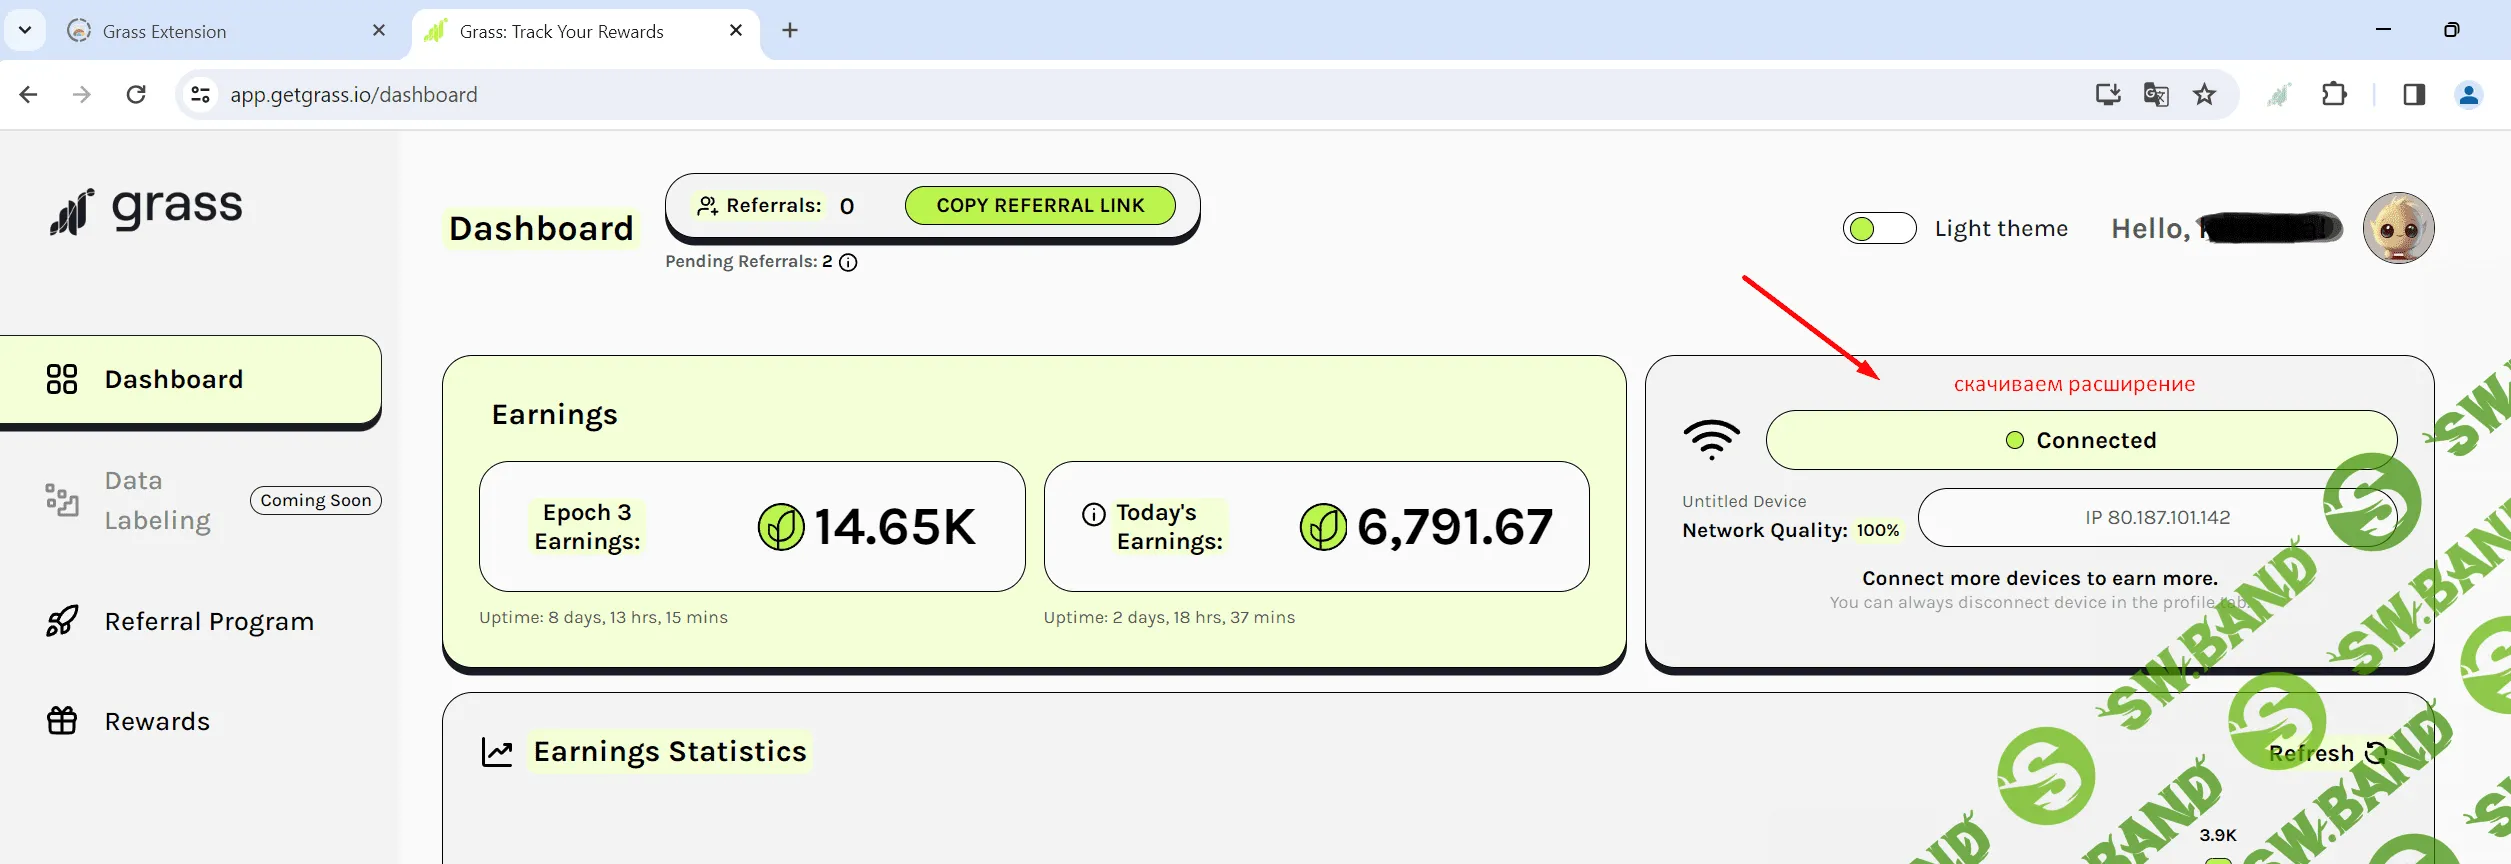Click the Pending Referrals info icon
Image resolution: width=2511 pixels, height=864 pixels.
[x=848, y=262]
